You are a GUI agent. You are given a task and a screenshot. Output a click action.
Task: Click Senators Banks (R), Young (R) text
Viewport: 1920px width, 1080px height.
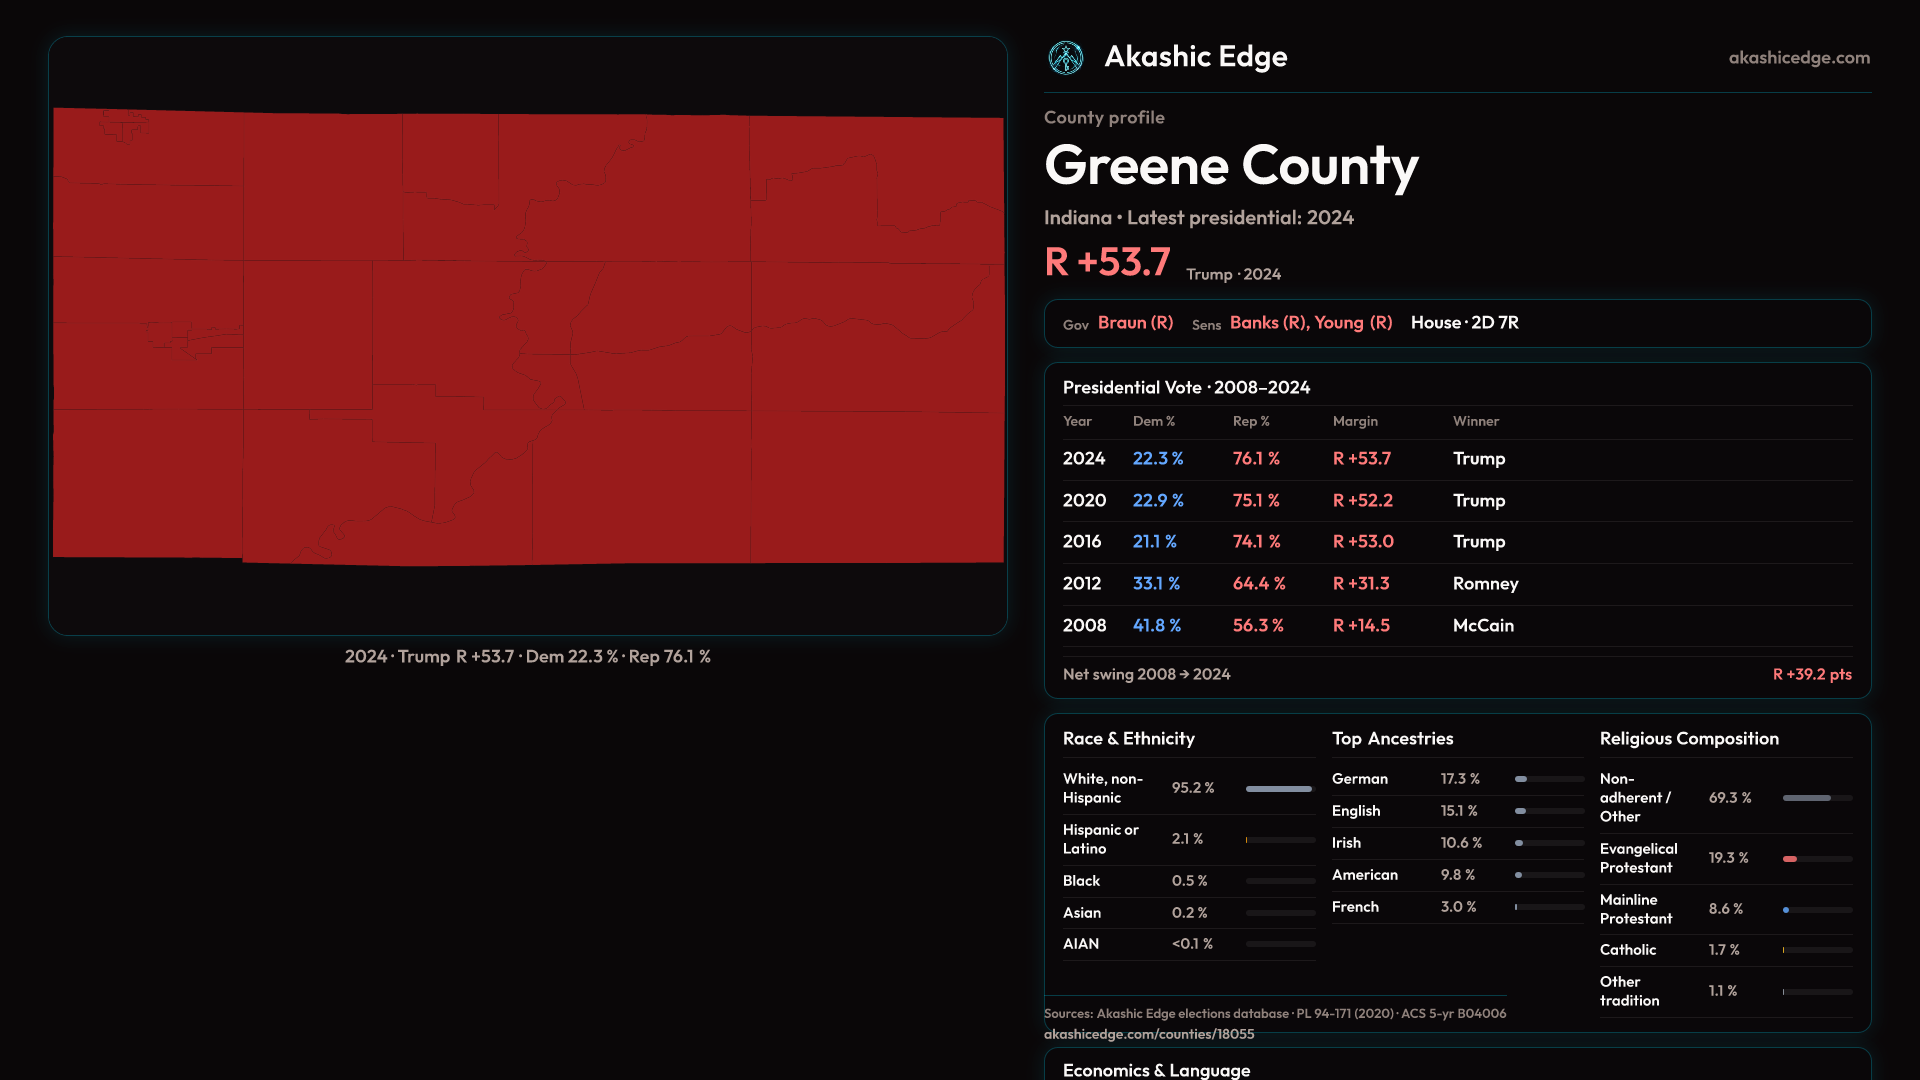[x=1310, y=323]
